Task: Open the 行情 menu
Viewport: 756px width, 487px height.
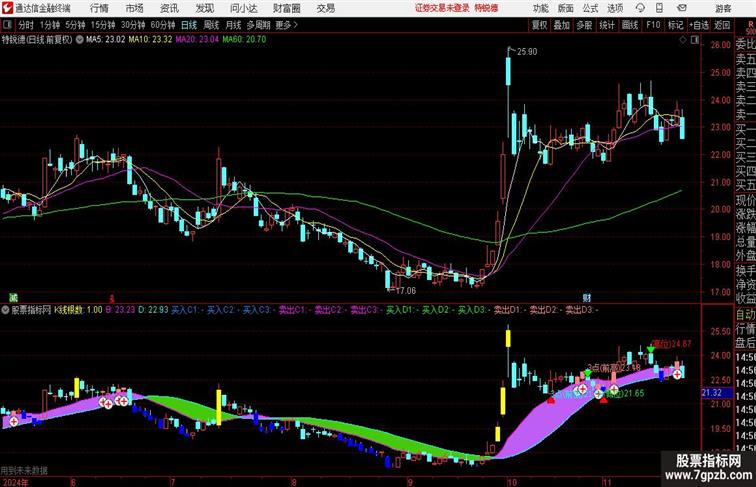Action: click(x=99, y=8)
